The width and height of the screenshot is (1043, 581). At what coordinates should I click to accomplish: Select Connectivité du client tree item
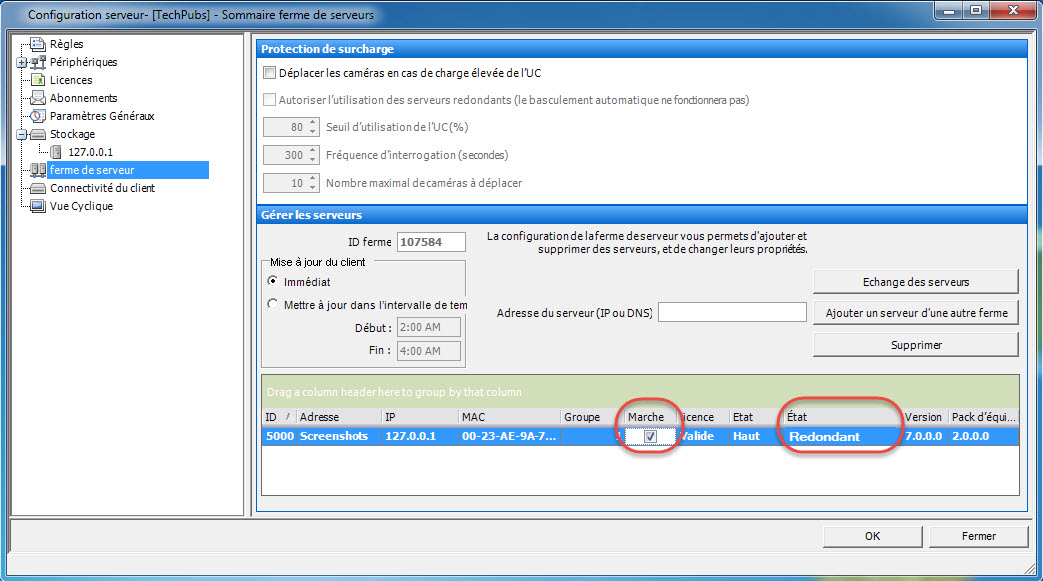click(x=102, y=188)
